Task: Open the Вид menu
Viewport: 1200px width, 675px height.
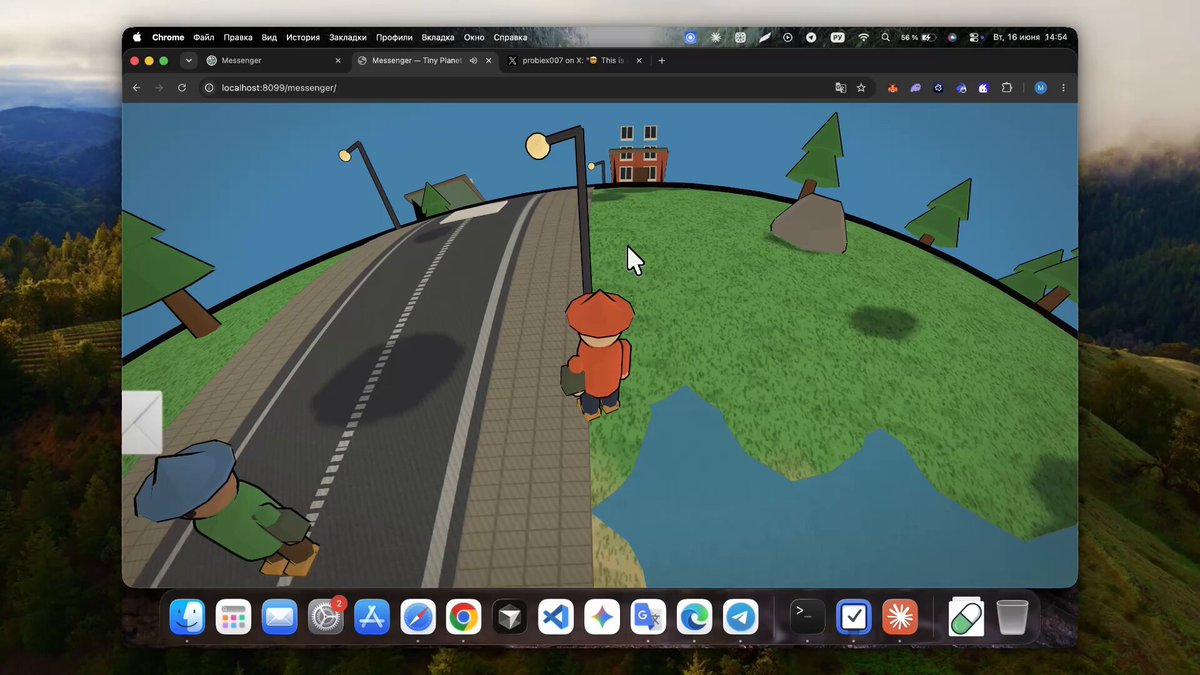Action: (x=269, y=37)
